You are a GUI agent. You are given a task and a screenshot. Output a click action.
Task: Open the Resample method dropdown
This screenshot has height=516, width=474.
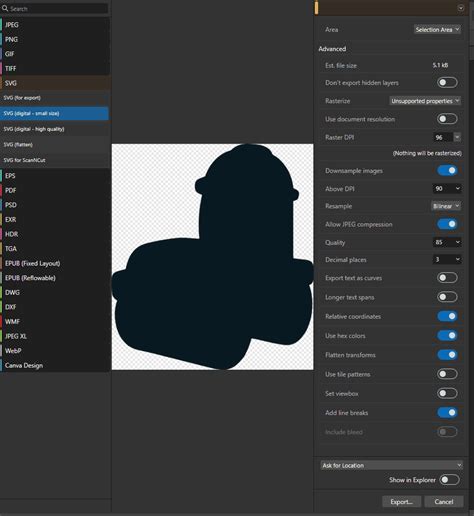click(446, 206)
